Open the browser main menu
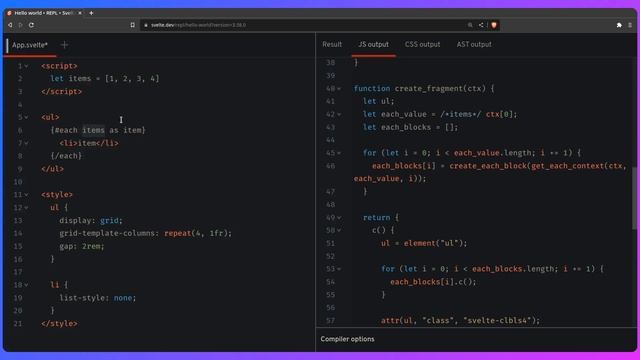Screen dimensions: 640x360 pos(630,25)
